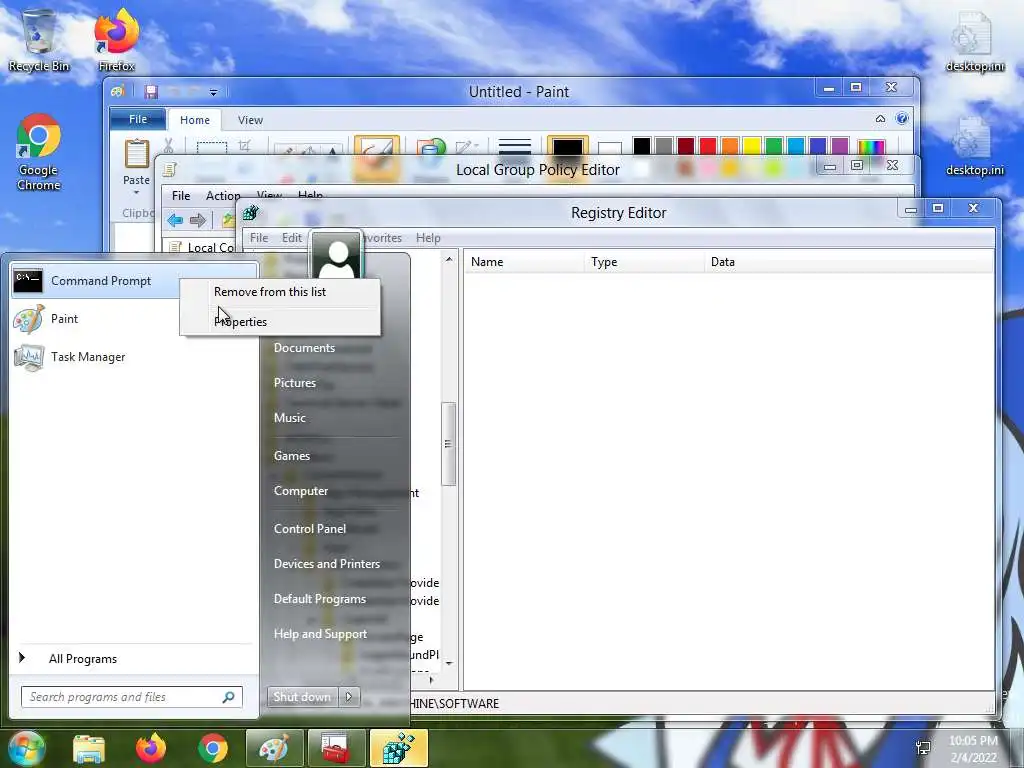
Task: Open the File menu in Registry Editor
Action: click(259, 238)
